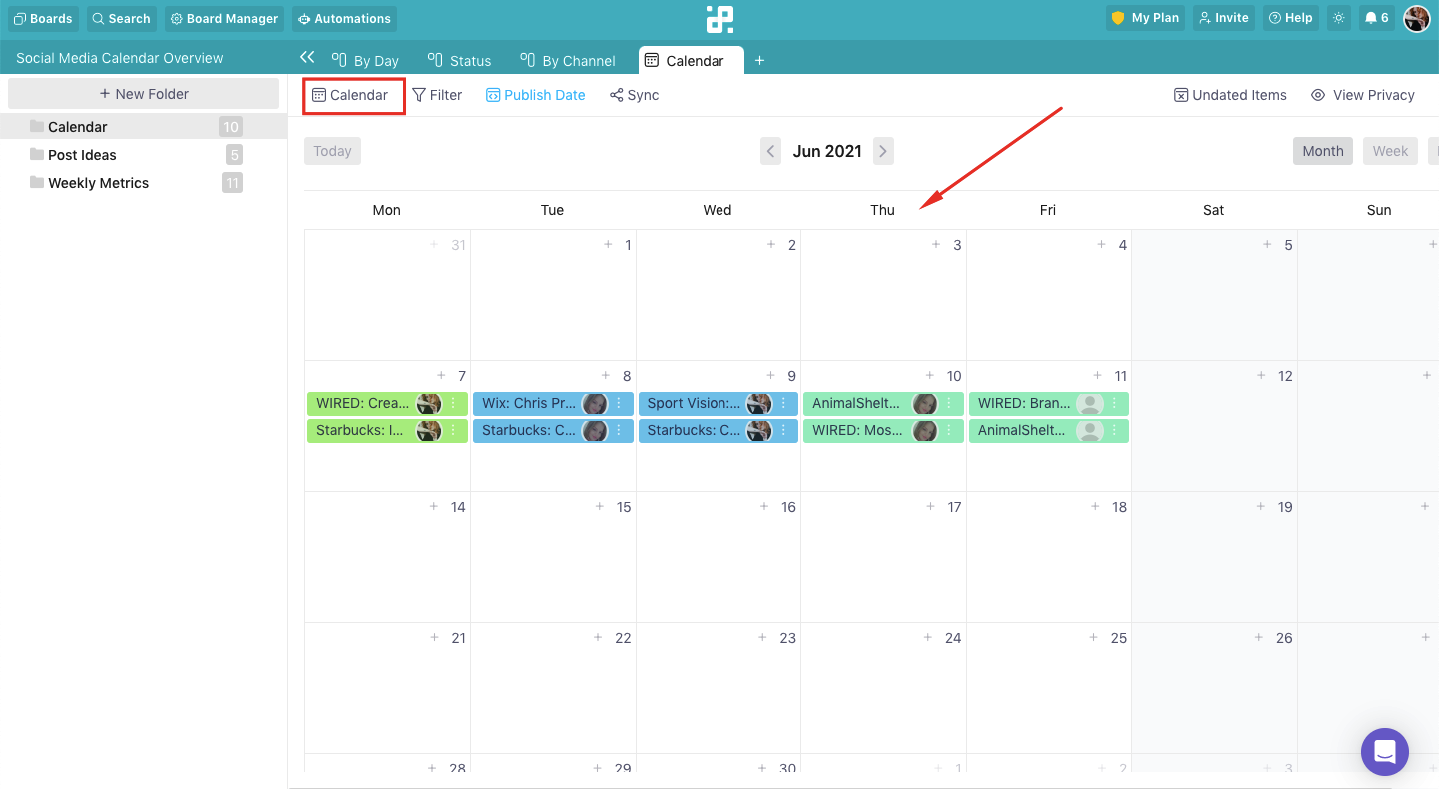Click the center app logo icon

click(719, 19)
